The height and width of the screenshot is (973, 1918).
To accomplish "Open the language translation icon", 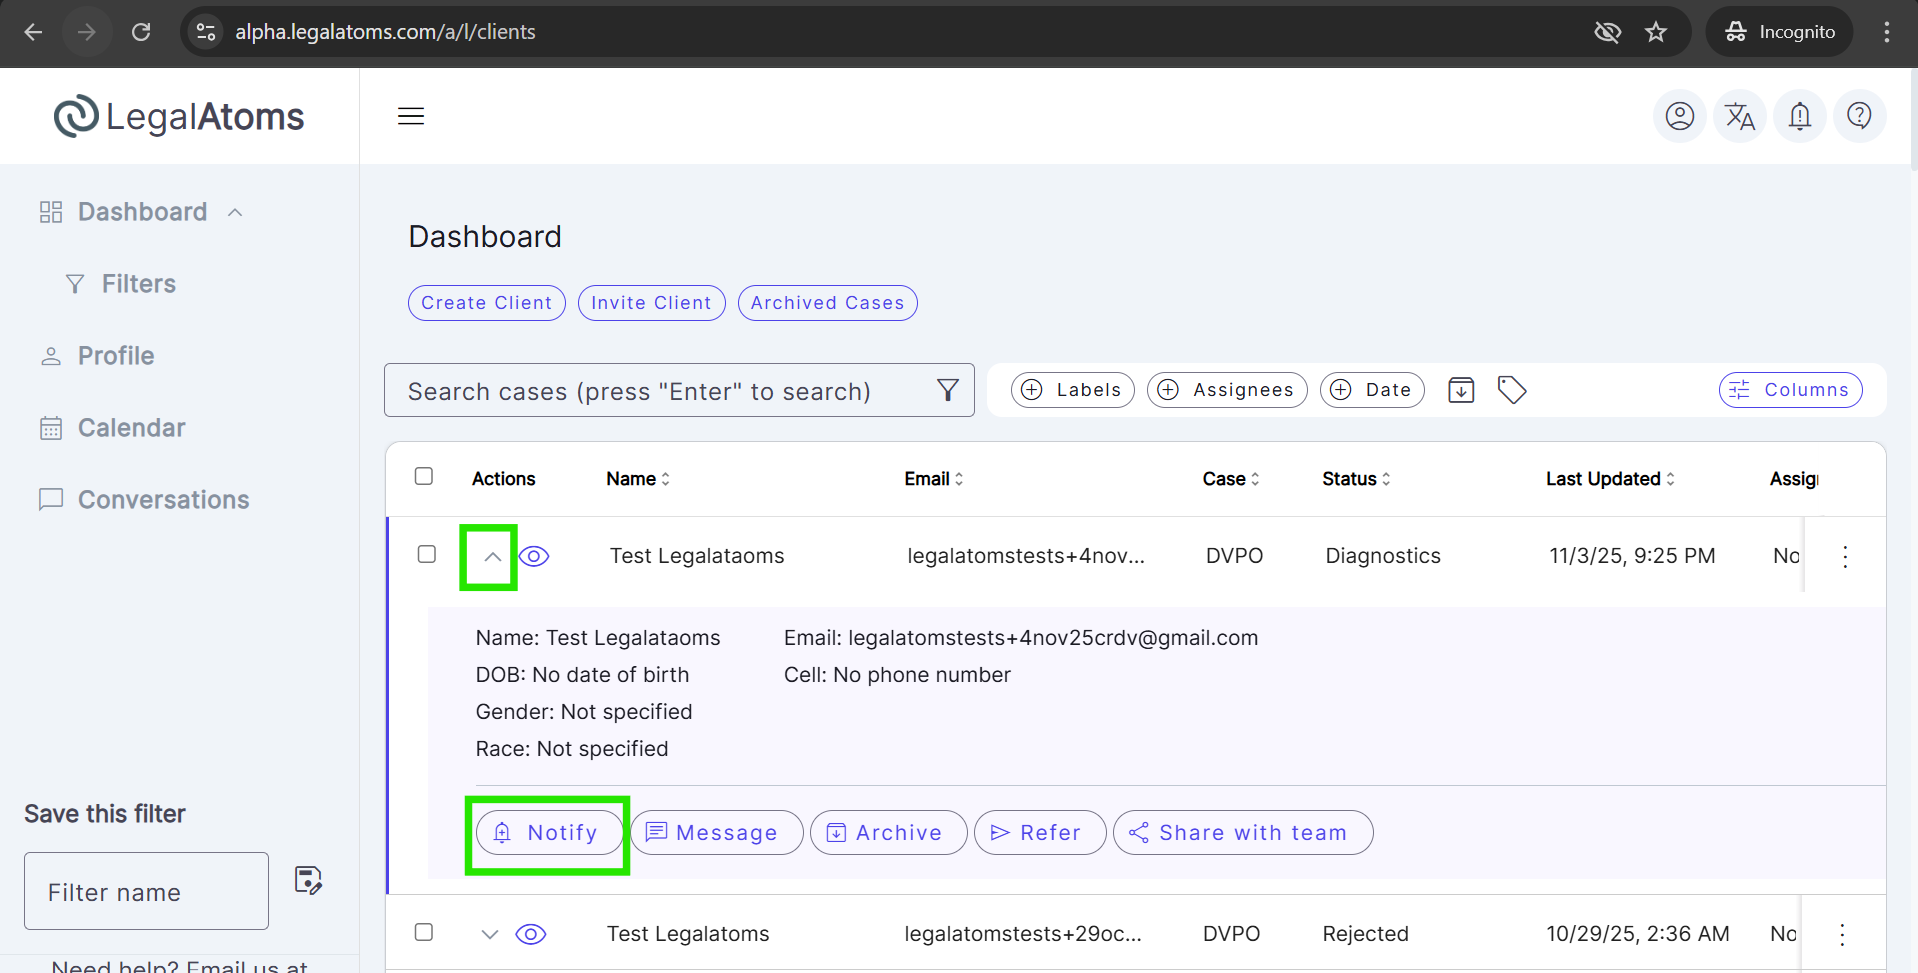I will (x=1739, y=116).
